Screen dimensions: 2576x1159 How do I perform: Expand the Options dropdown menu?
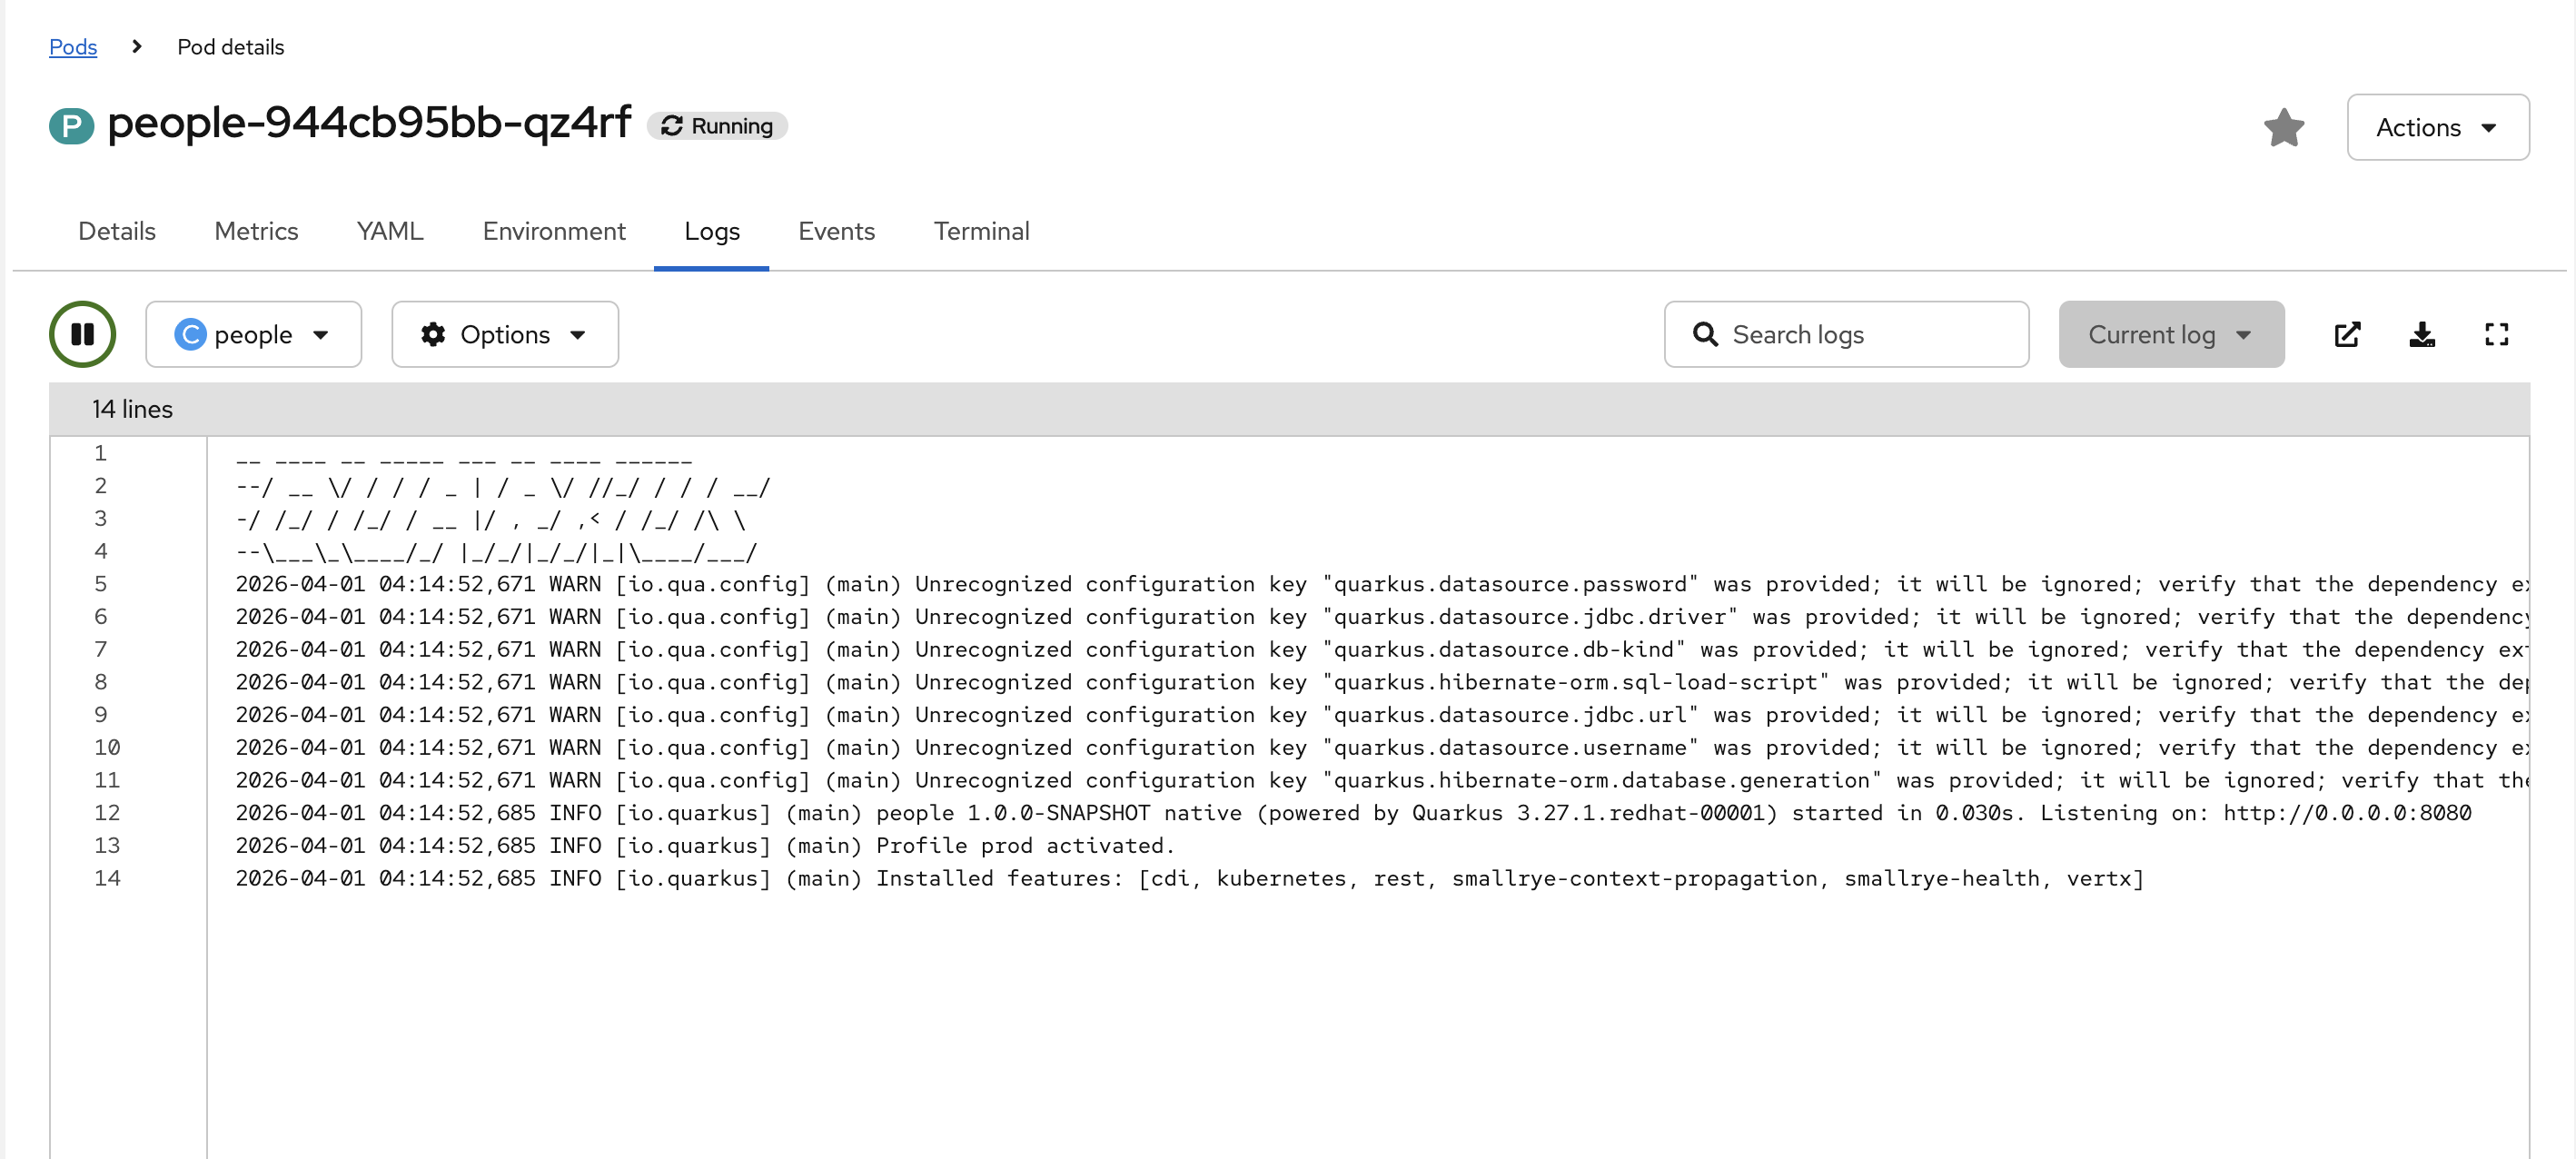[x=505, y=334]
